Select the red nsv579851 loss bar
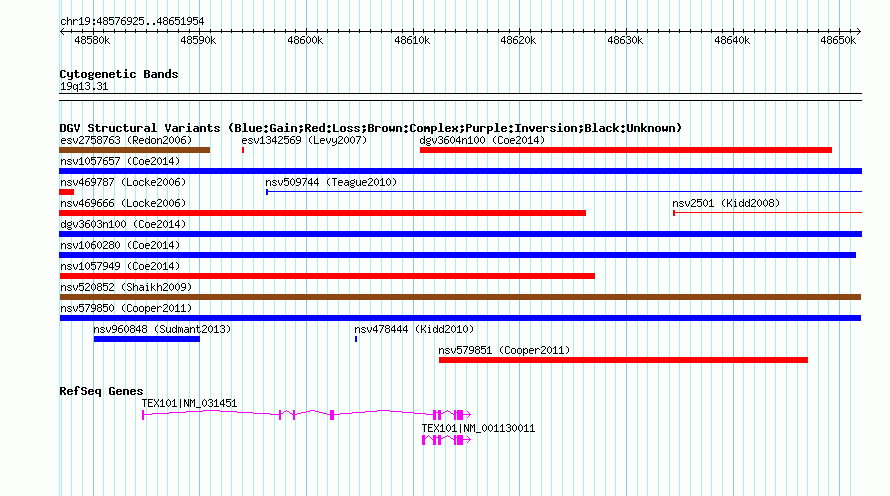The height and width of the screenshot is (496, 890). pos(623,360)
